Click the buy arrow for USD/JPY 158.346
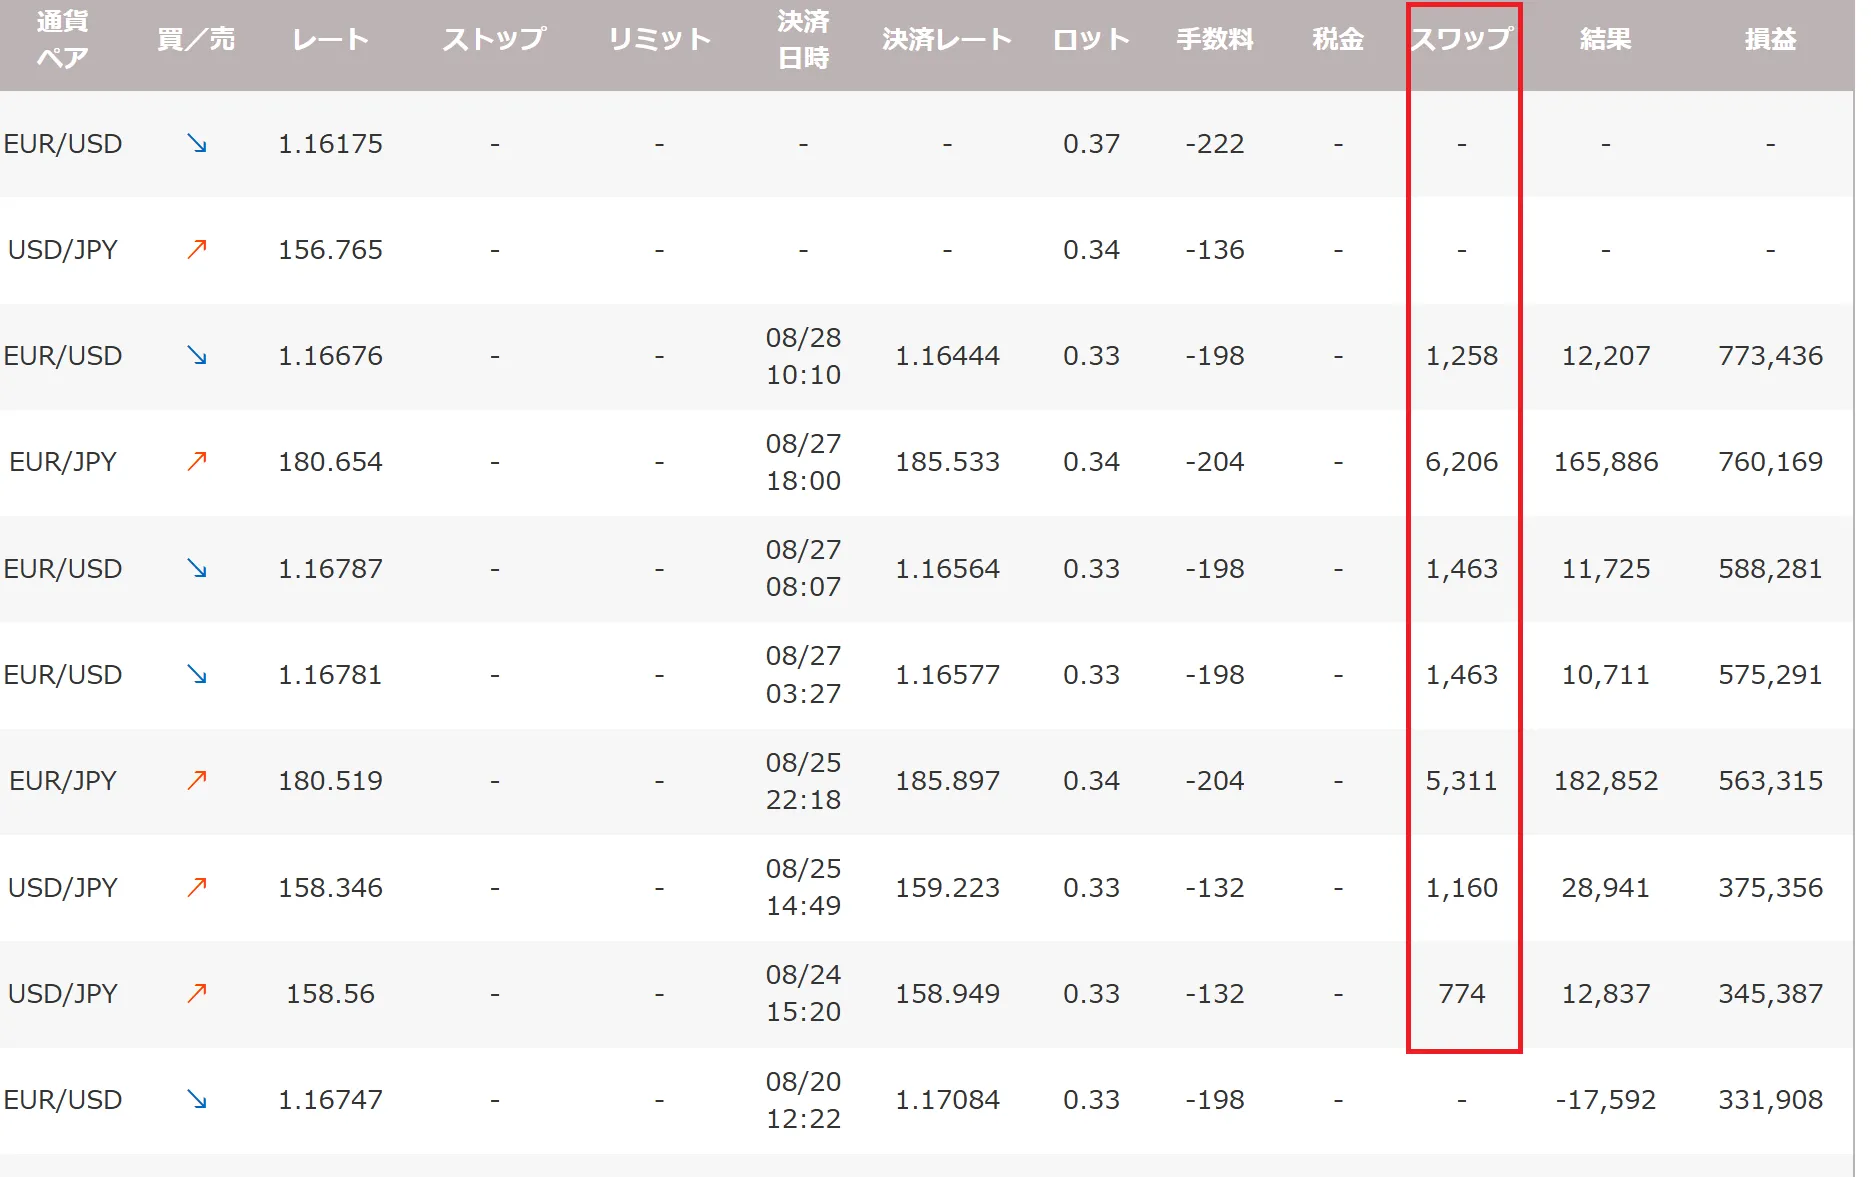Screen dimensions: 1871x1177 [197, 887]
